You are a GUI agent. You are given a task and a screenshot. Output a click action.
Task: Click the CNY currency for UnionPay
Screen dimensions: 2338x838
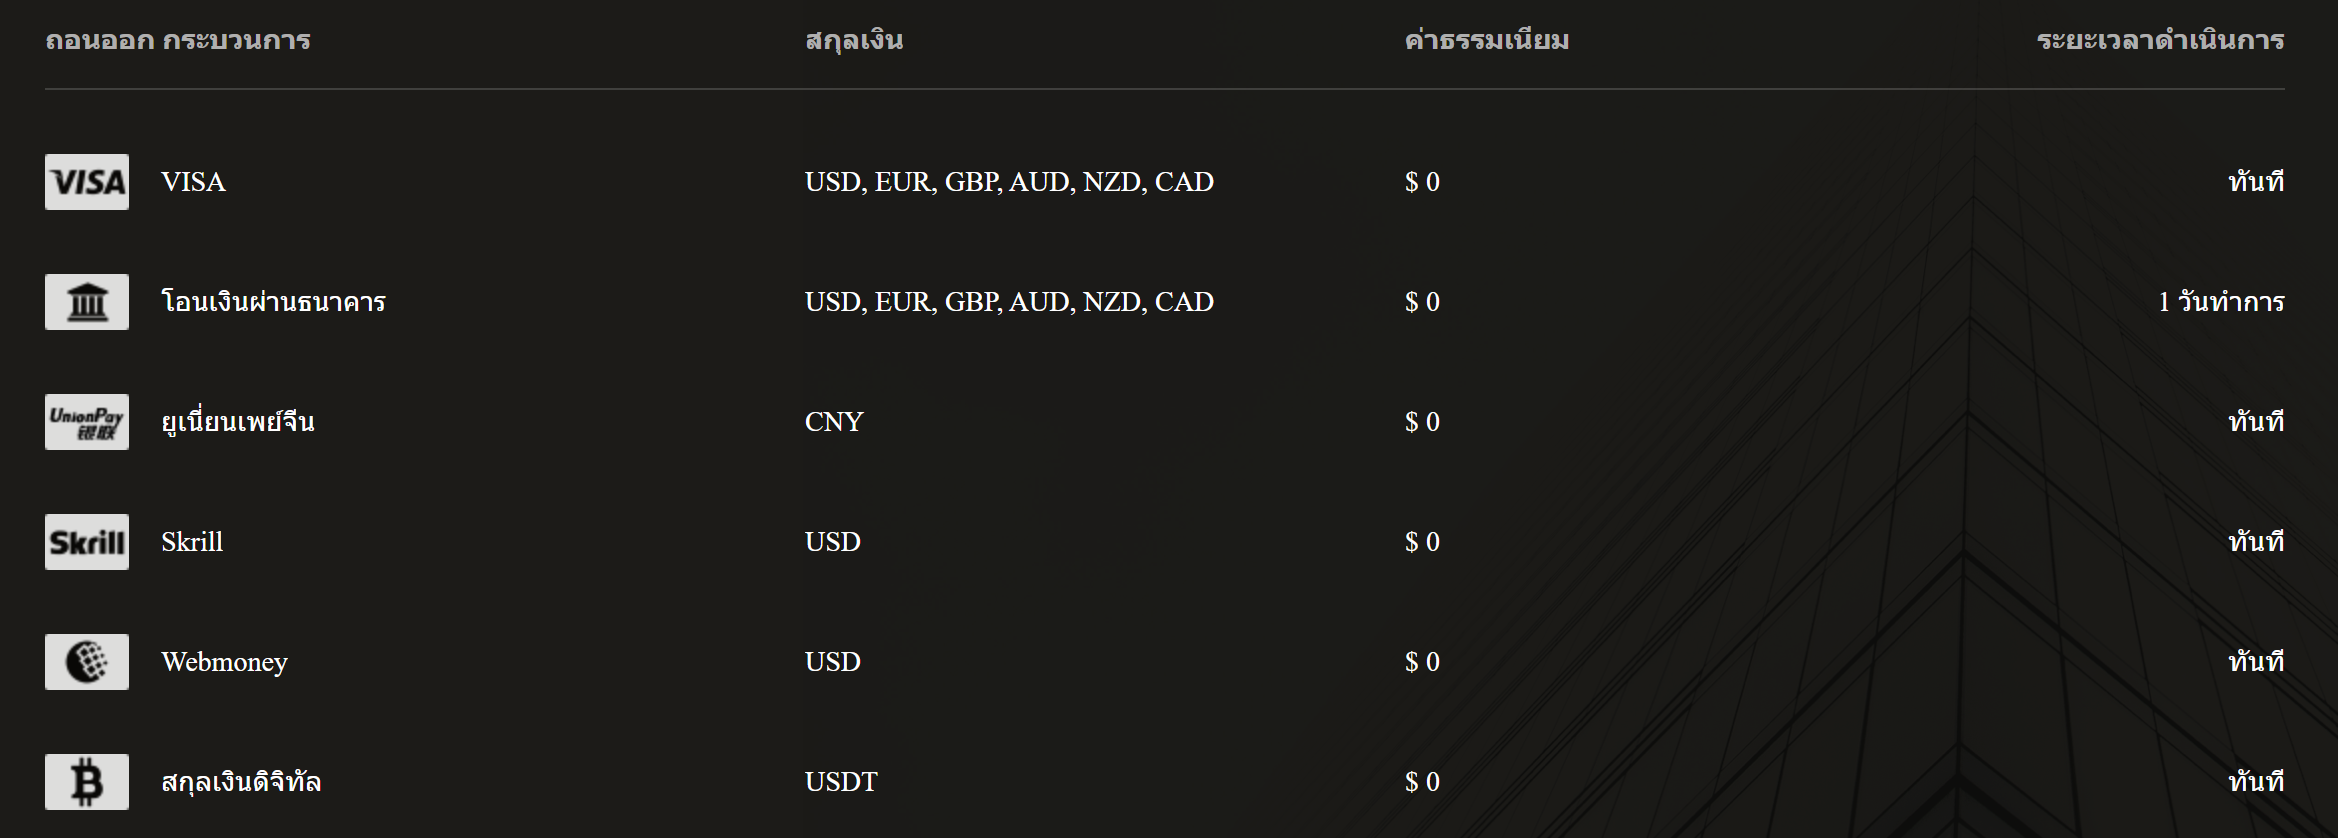point(834,422)
